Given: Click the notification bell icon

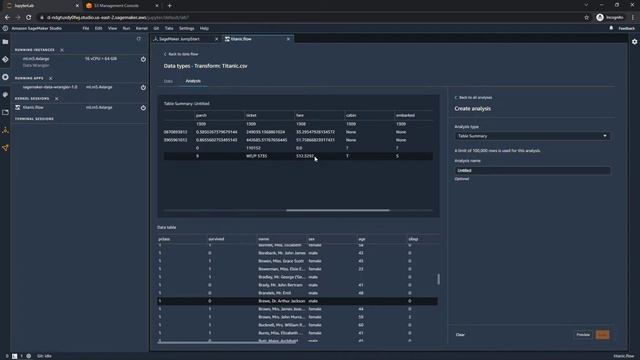Looking at the screenshot, I should 611,28.
